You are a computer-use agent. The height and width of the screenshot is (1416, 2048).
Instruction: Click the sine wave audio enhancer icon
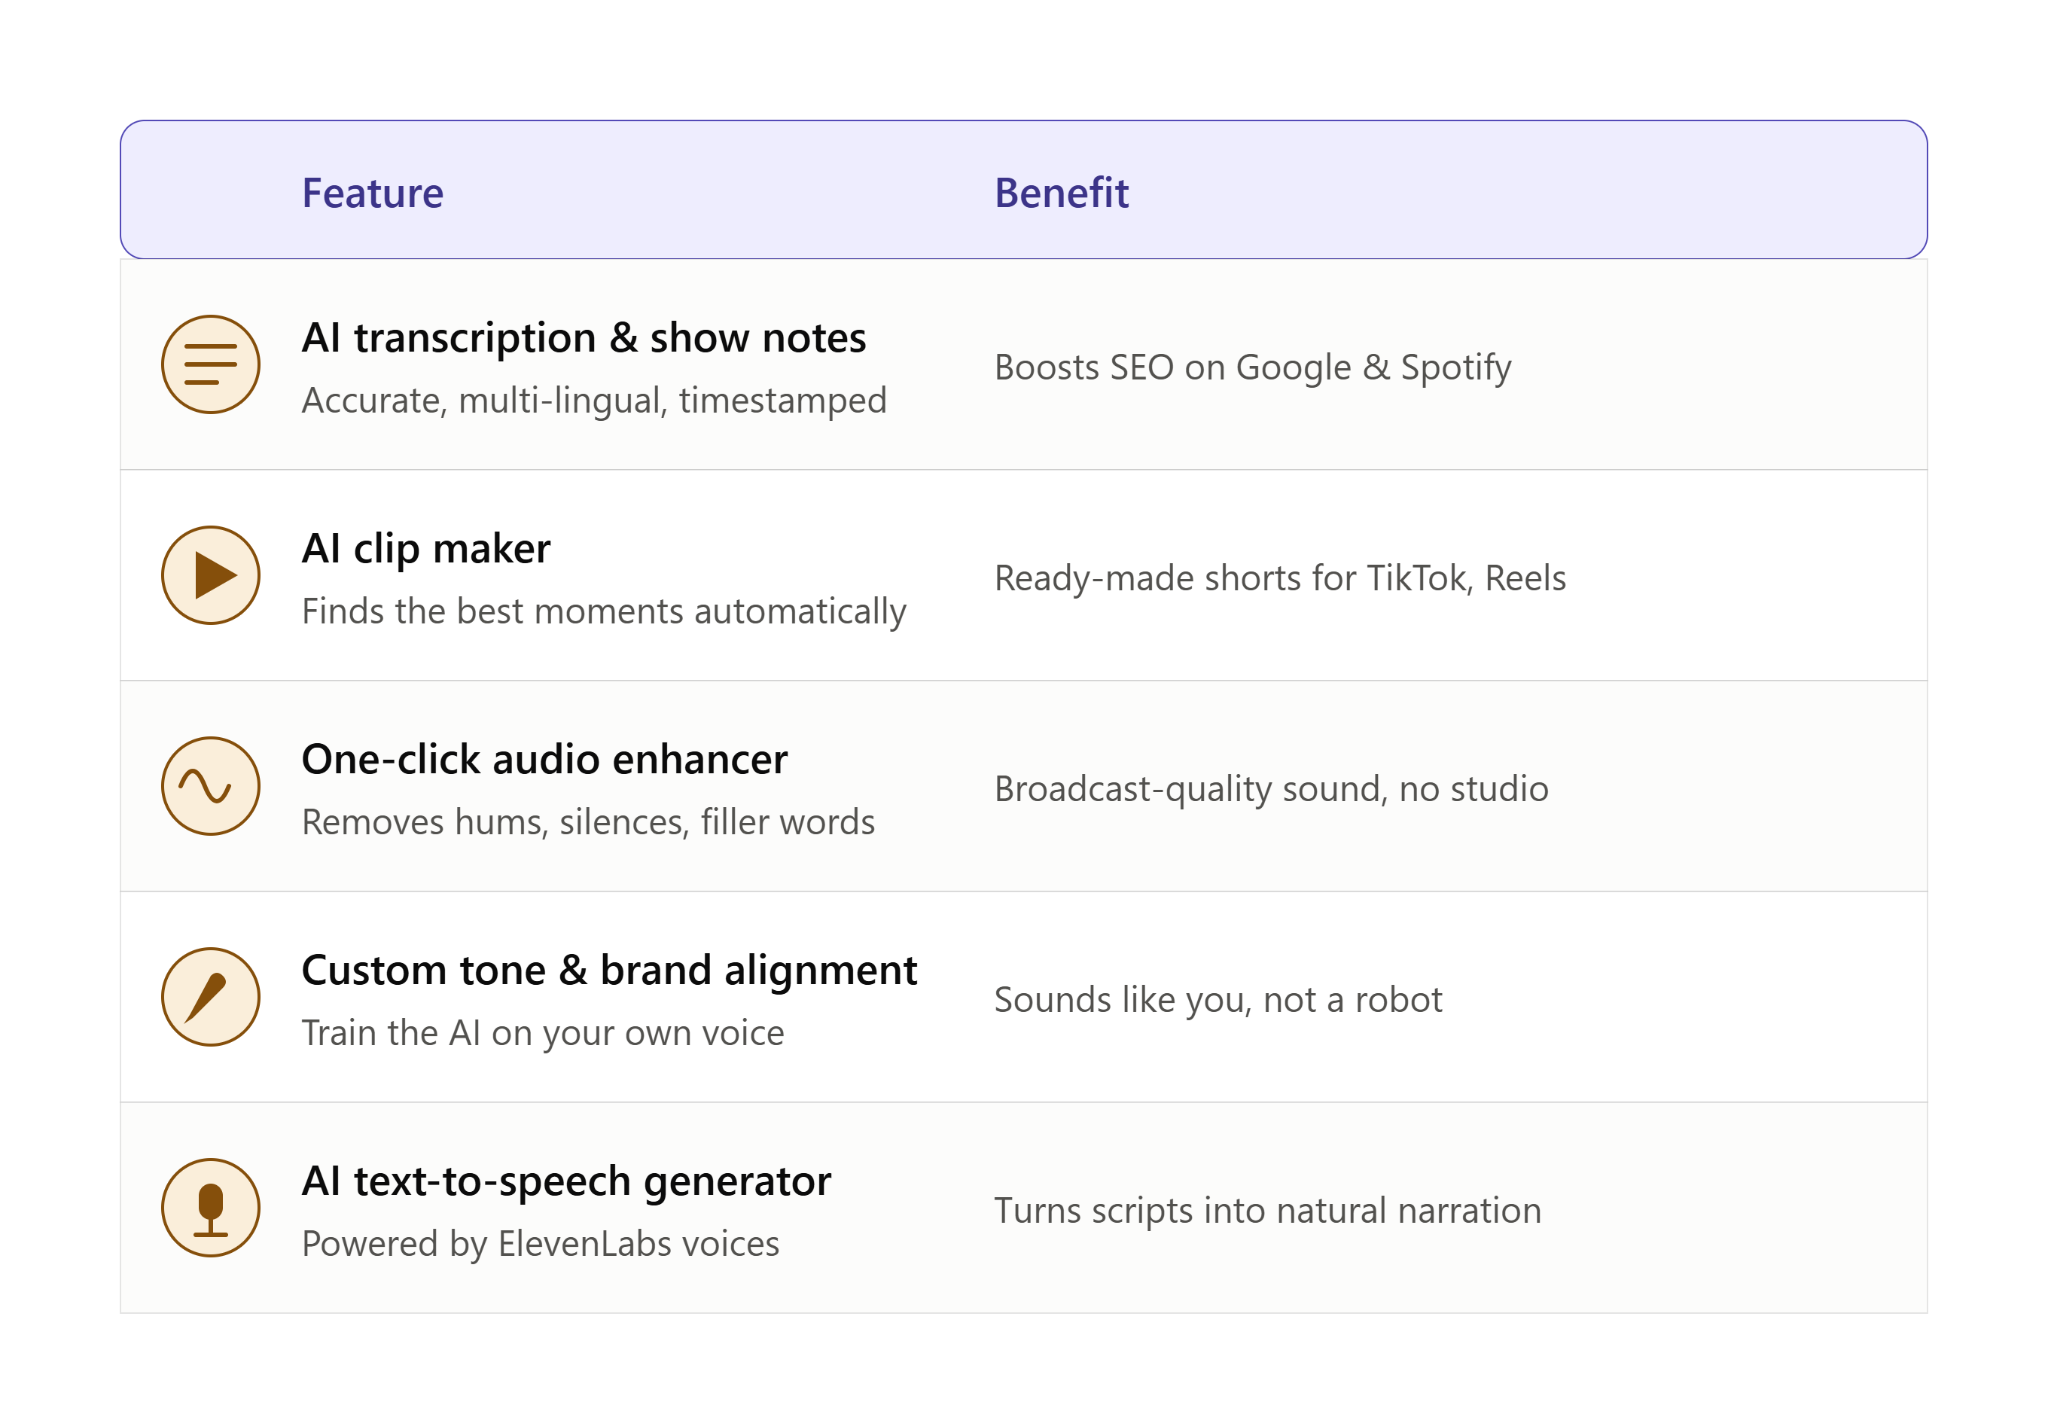tap(211, 786)
